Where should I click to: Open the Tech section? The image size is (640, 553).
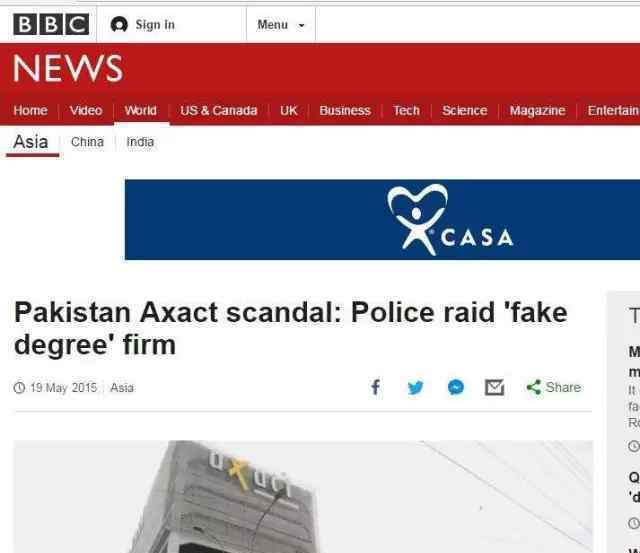tap(406, 111)
